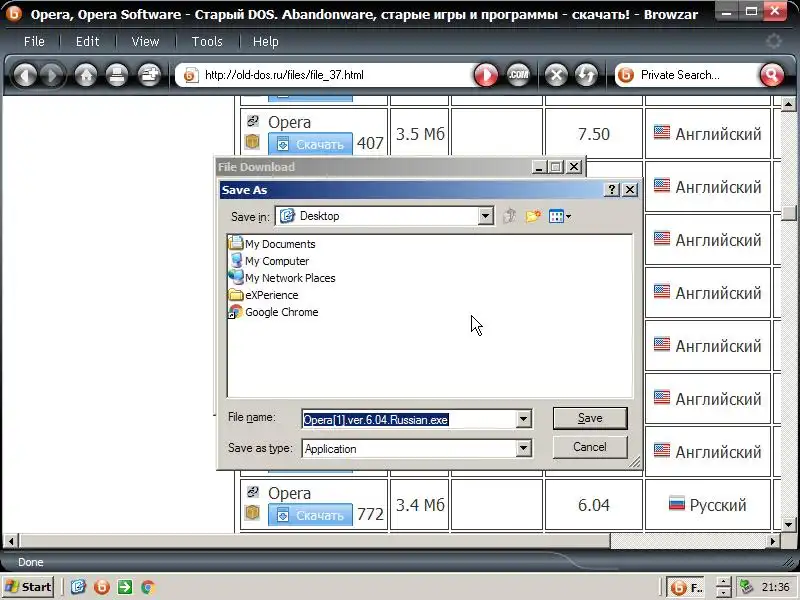The width and height of the screenshot is (800, 600).
Task: Select My Network Places in the list
Action: click(x=283, y=278)
